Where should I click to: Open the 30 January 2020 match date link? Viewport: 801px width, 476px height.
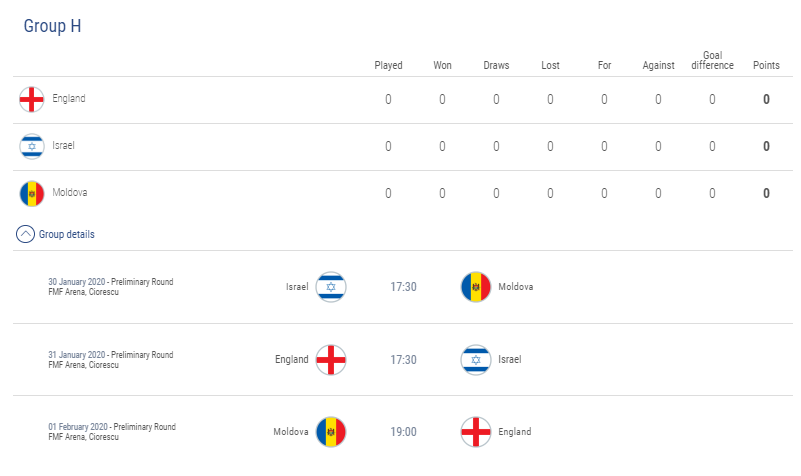[x=77, y=282]
